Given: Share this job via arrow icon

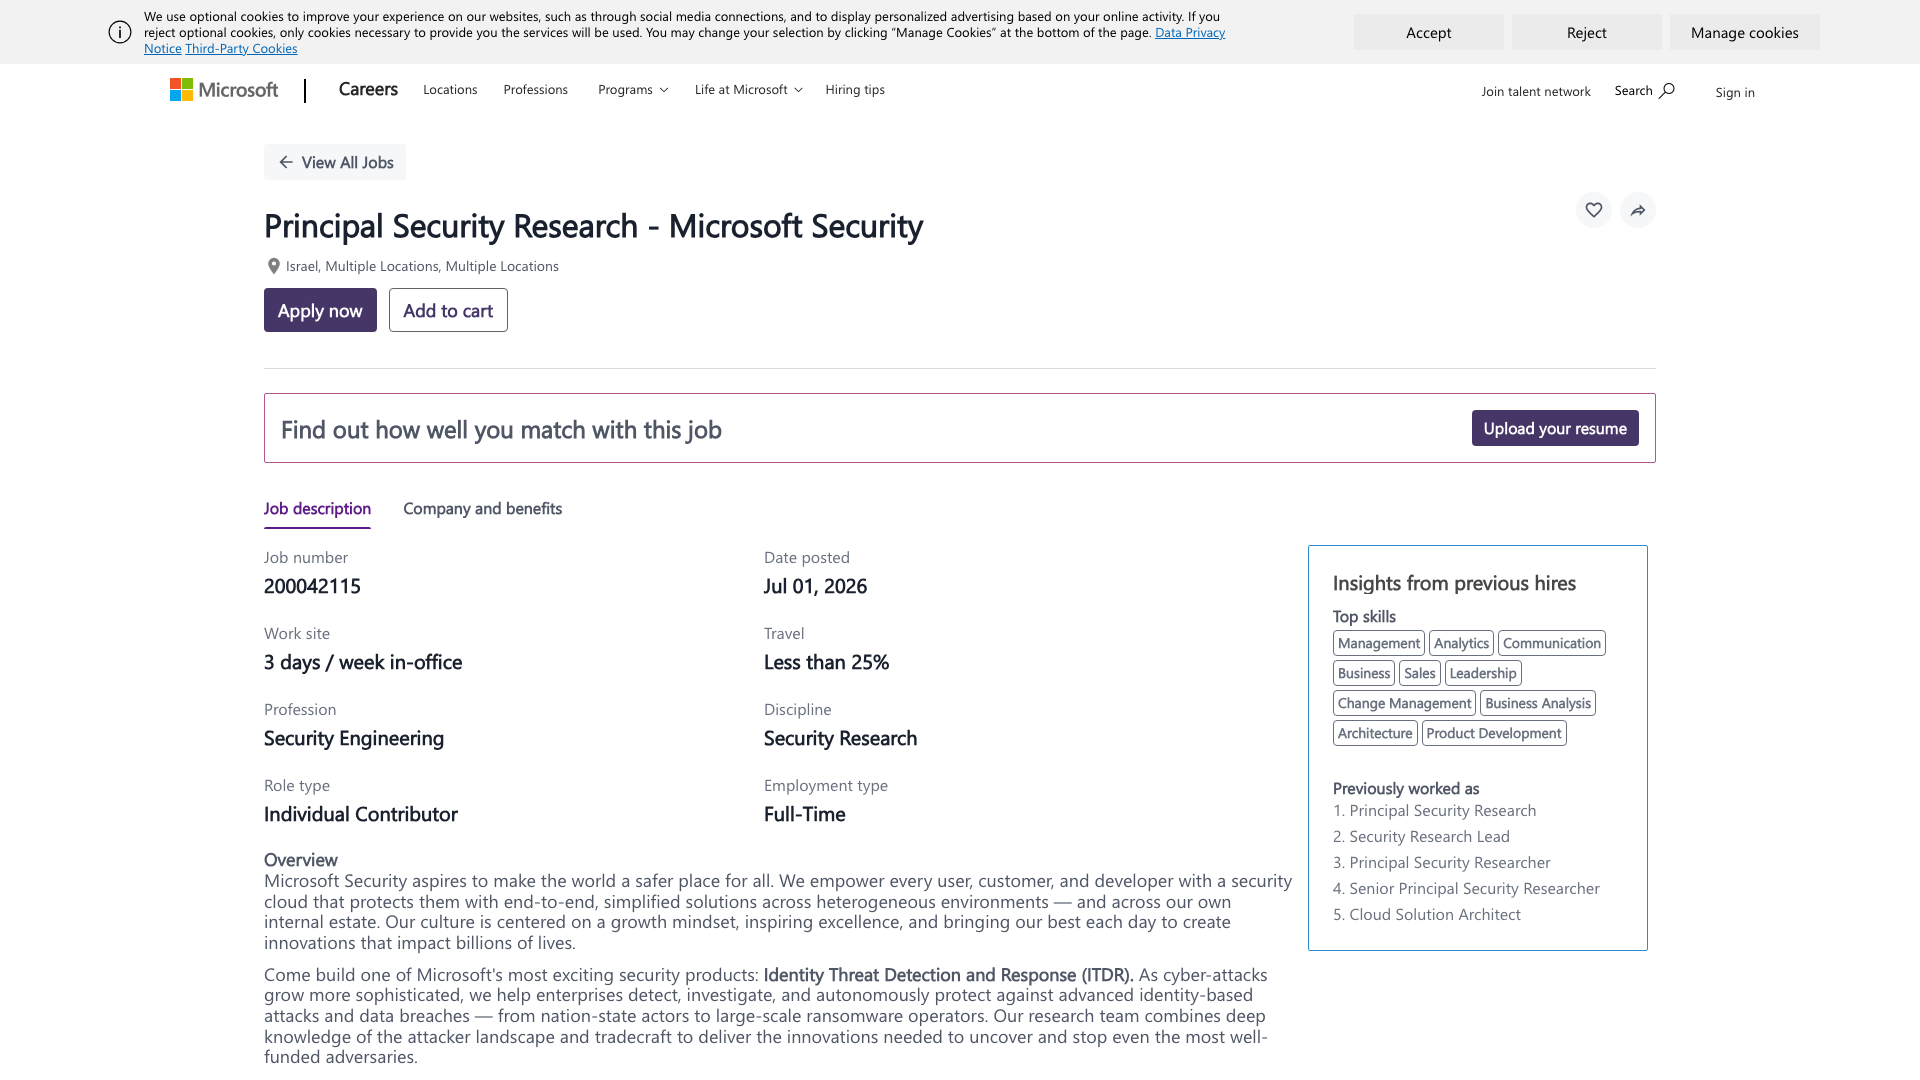Looking at the screenshot, I should [x=1638, y=210].
